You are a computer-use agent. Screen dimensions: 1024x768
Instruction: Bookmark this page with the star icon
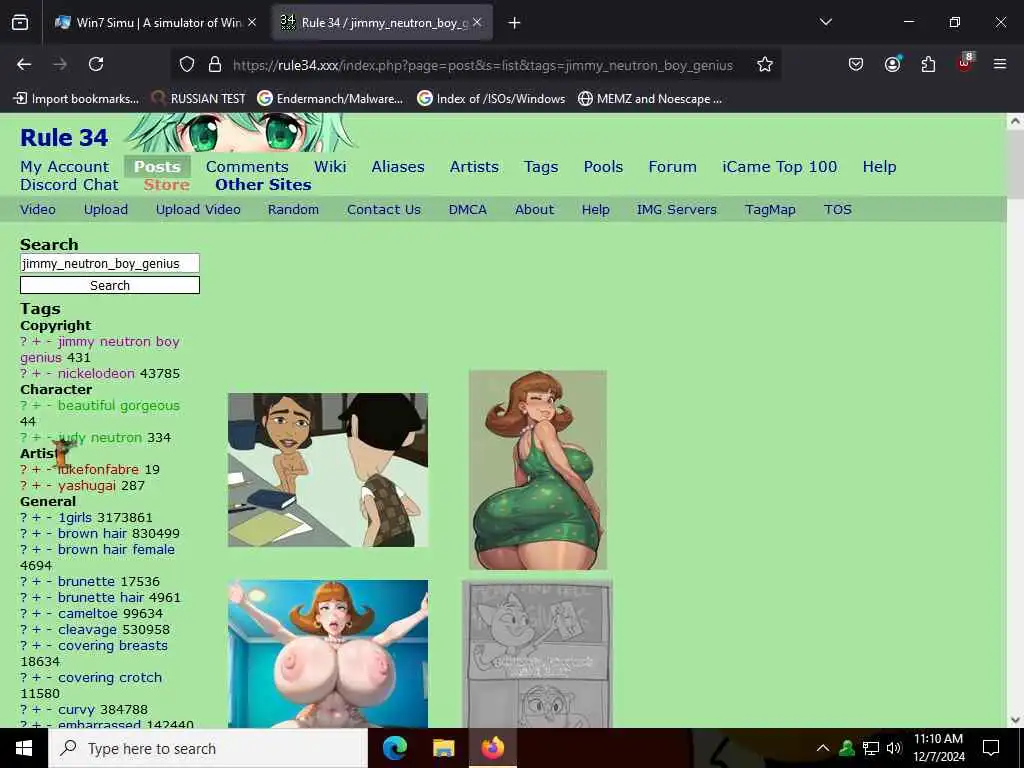tap(765, 64)
